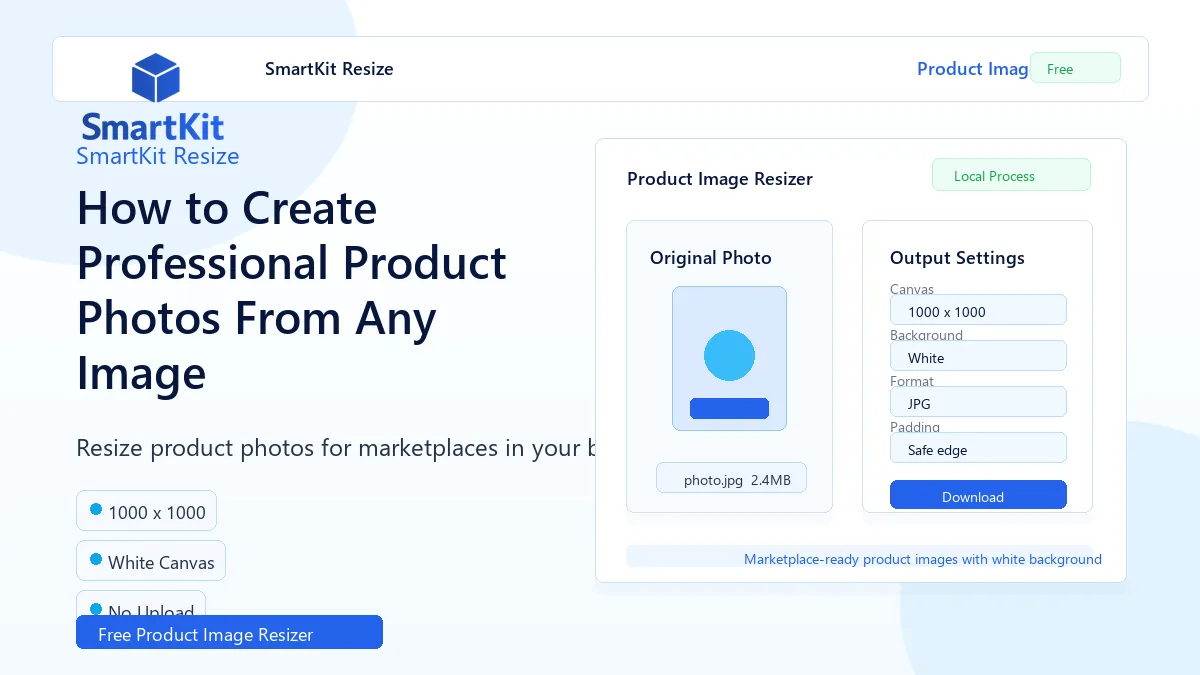Click the Output Settings heading
This screenshot has width=1200, height=675.
click(x=957, y=258)
